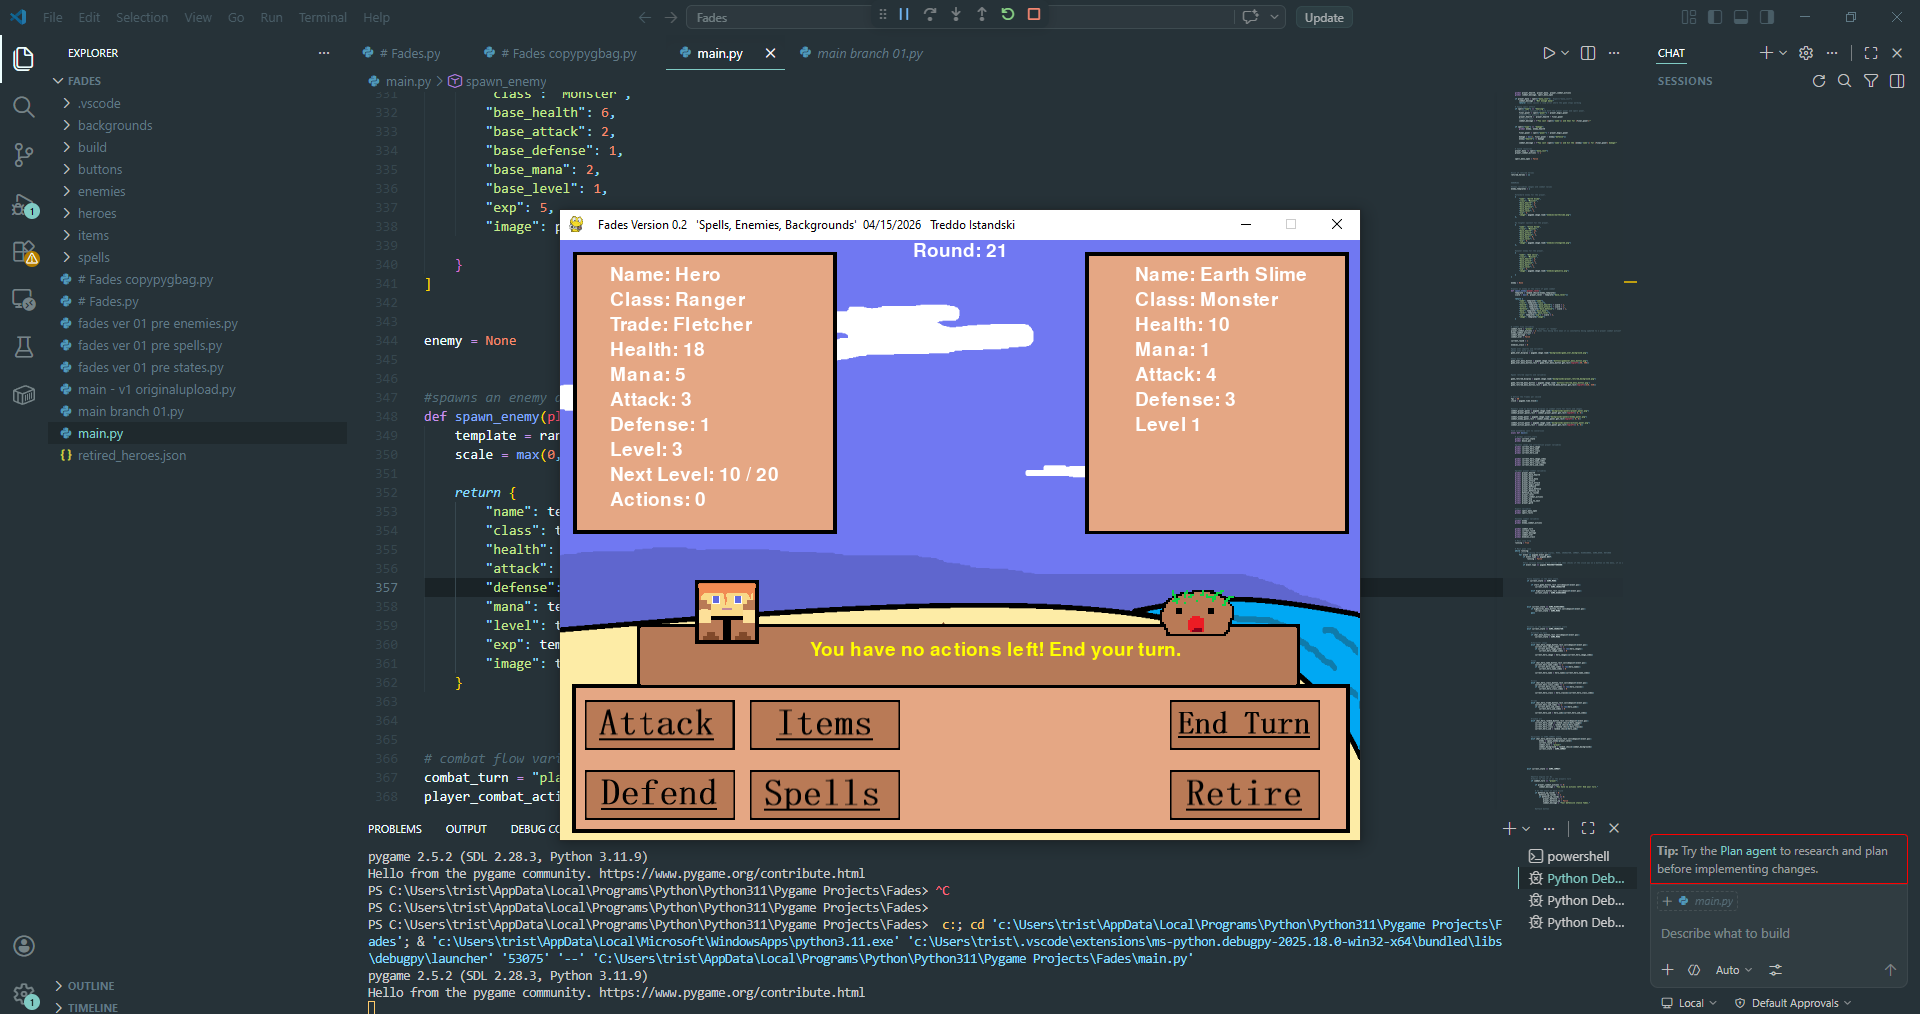Toggle the bottom panel layout button
Screen dimensions: 1920x1014
click(1741, 17)
